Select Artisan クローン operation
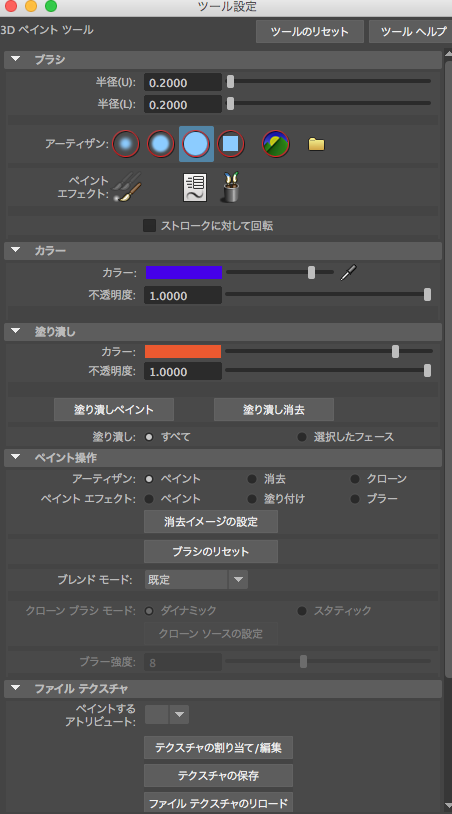This screenshot has height=814, width=452. [x=355, y=479]
